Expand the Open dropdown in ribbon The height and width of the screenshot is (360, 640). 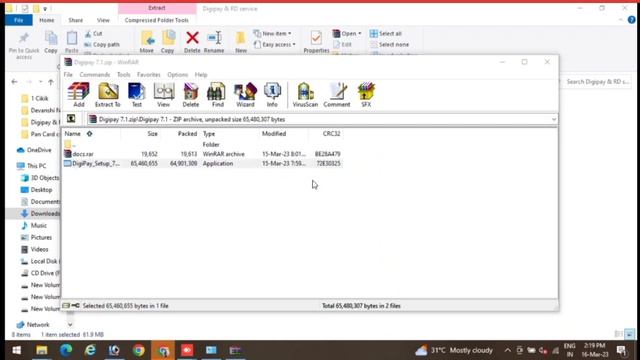[x=347, y=33]
